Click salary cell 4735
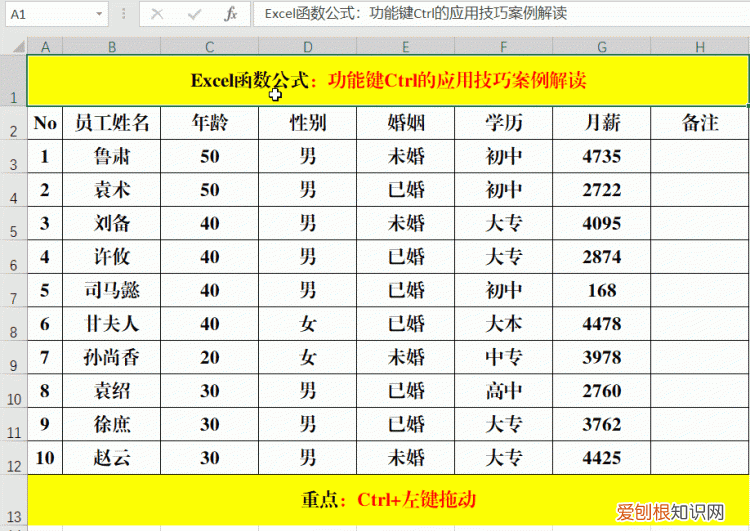 (x=602, y=156)
